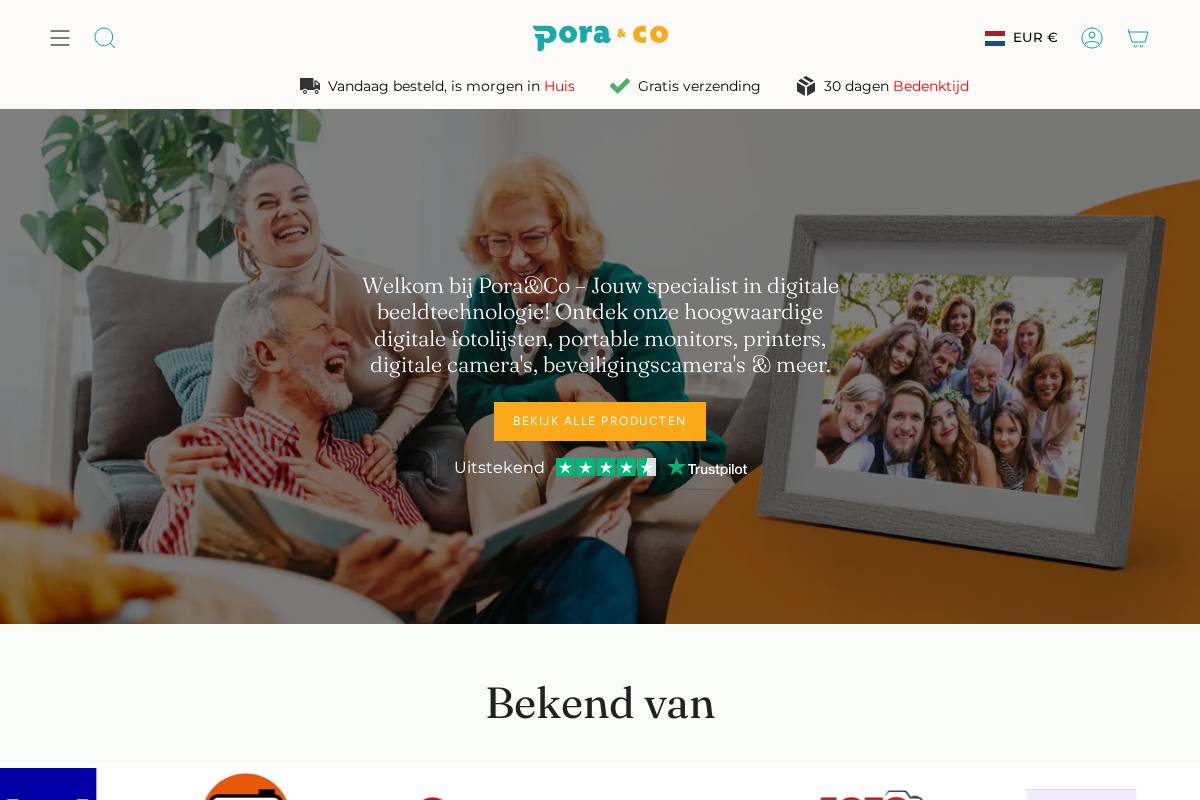Click the package box icon
Viewport: 1200px width, 800px height.
(806, 86)
